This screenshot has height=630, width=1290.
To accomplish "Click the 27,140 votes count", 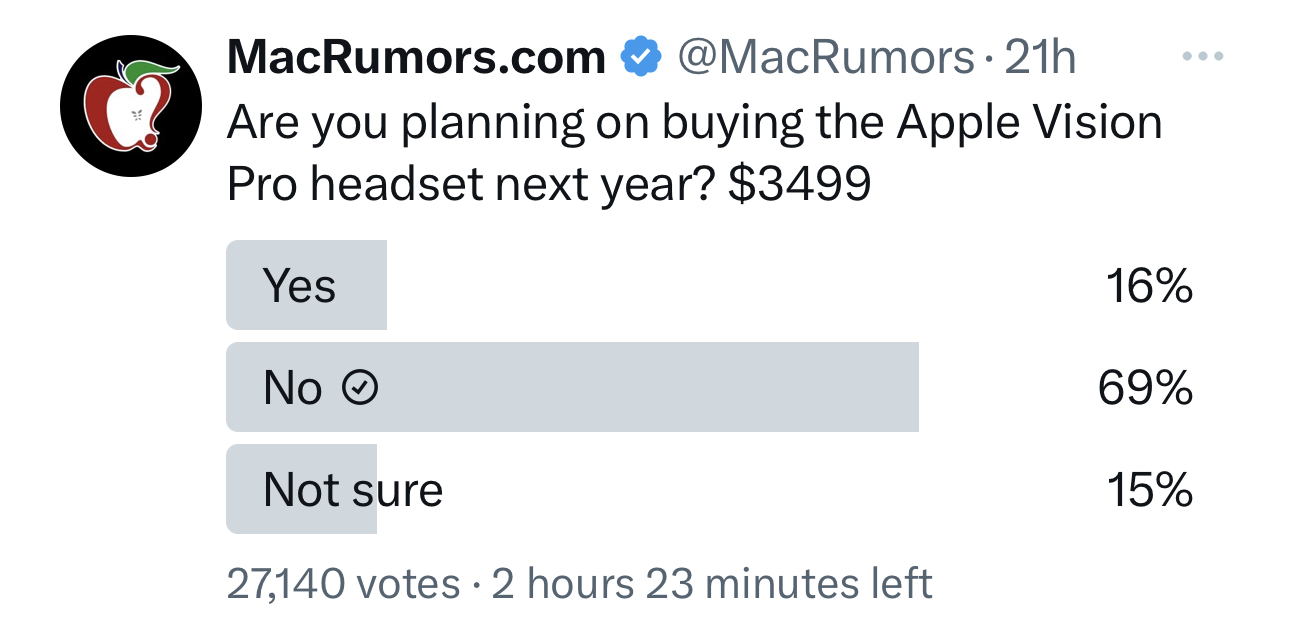I will point(344,584).
